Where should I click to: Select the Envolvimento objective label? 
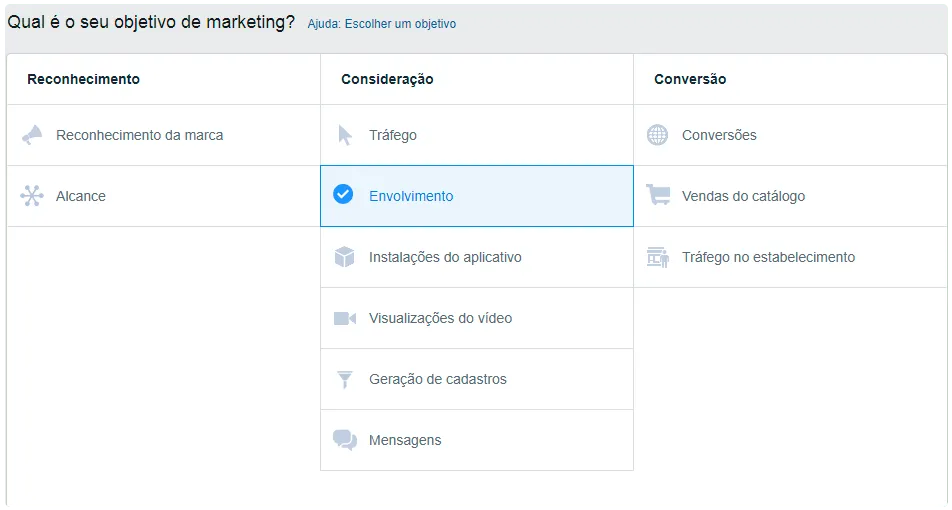[411, 196]
